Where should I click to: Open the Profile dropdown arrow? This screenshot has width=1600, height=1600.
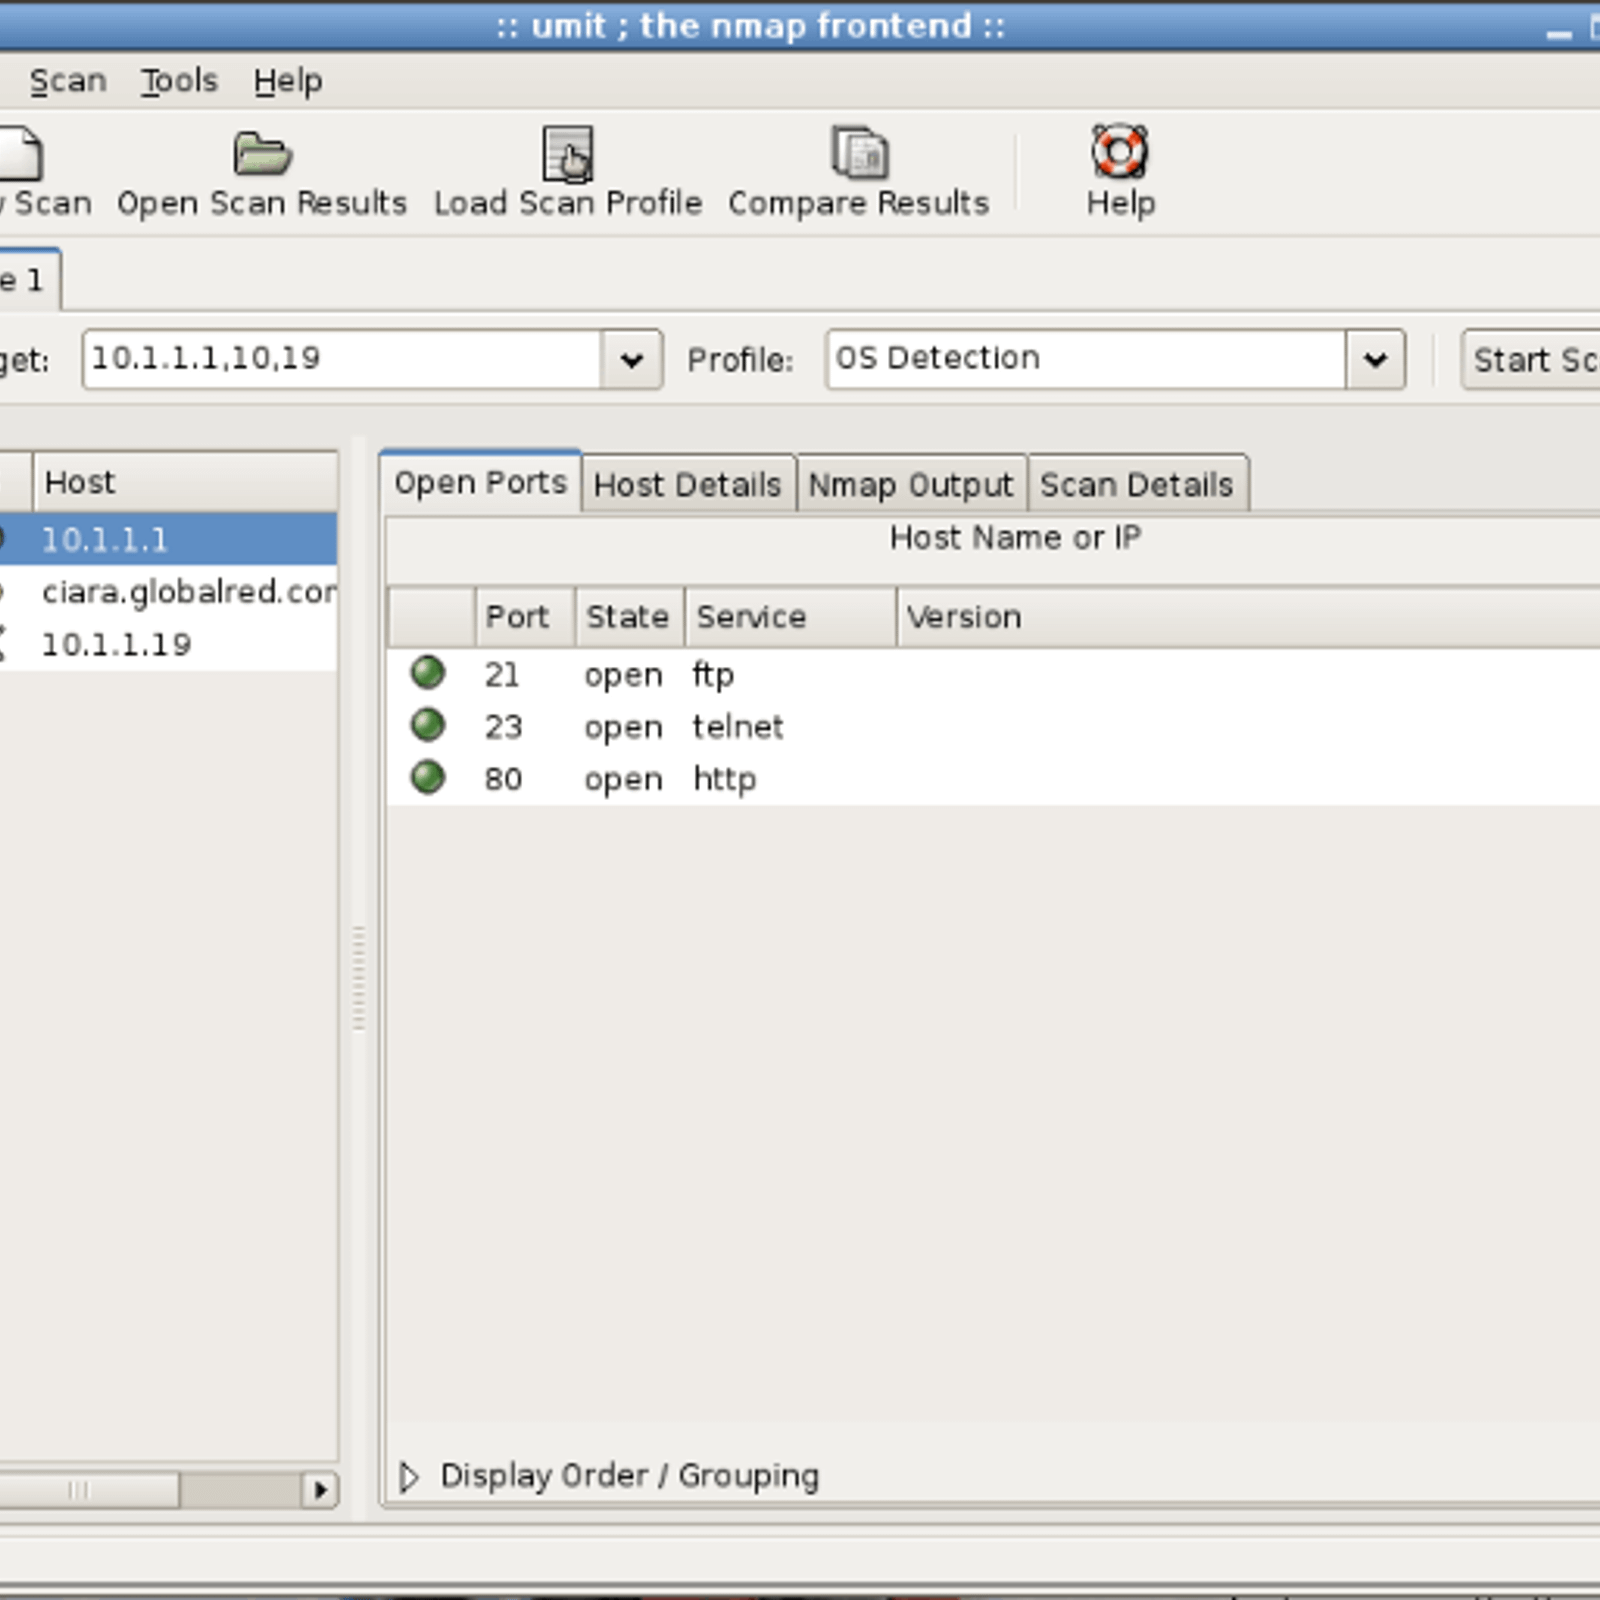click(x=1375, y=360)
